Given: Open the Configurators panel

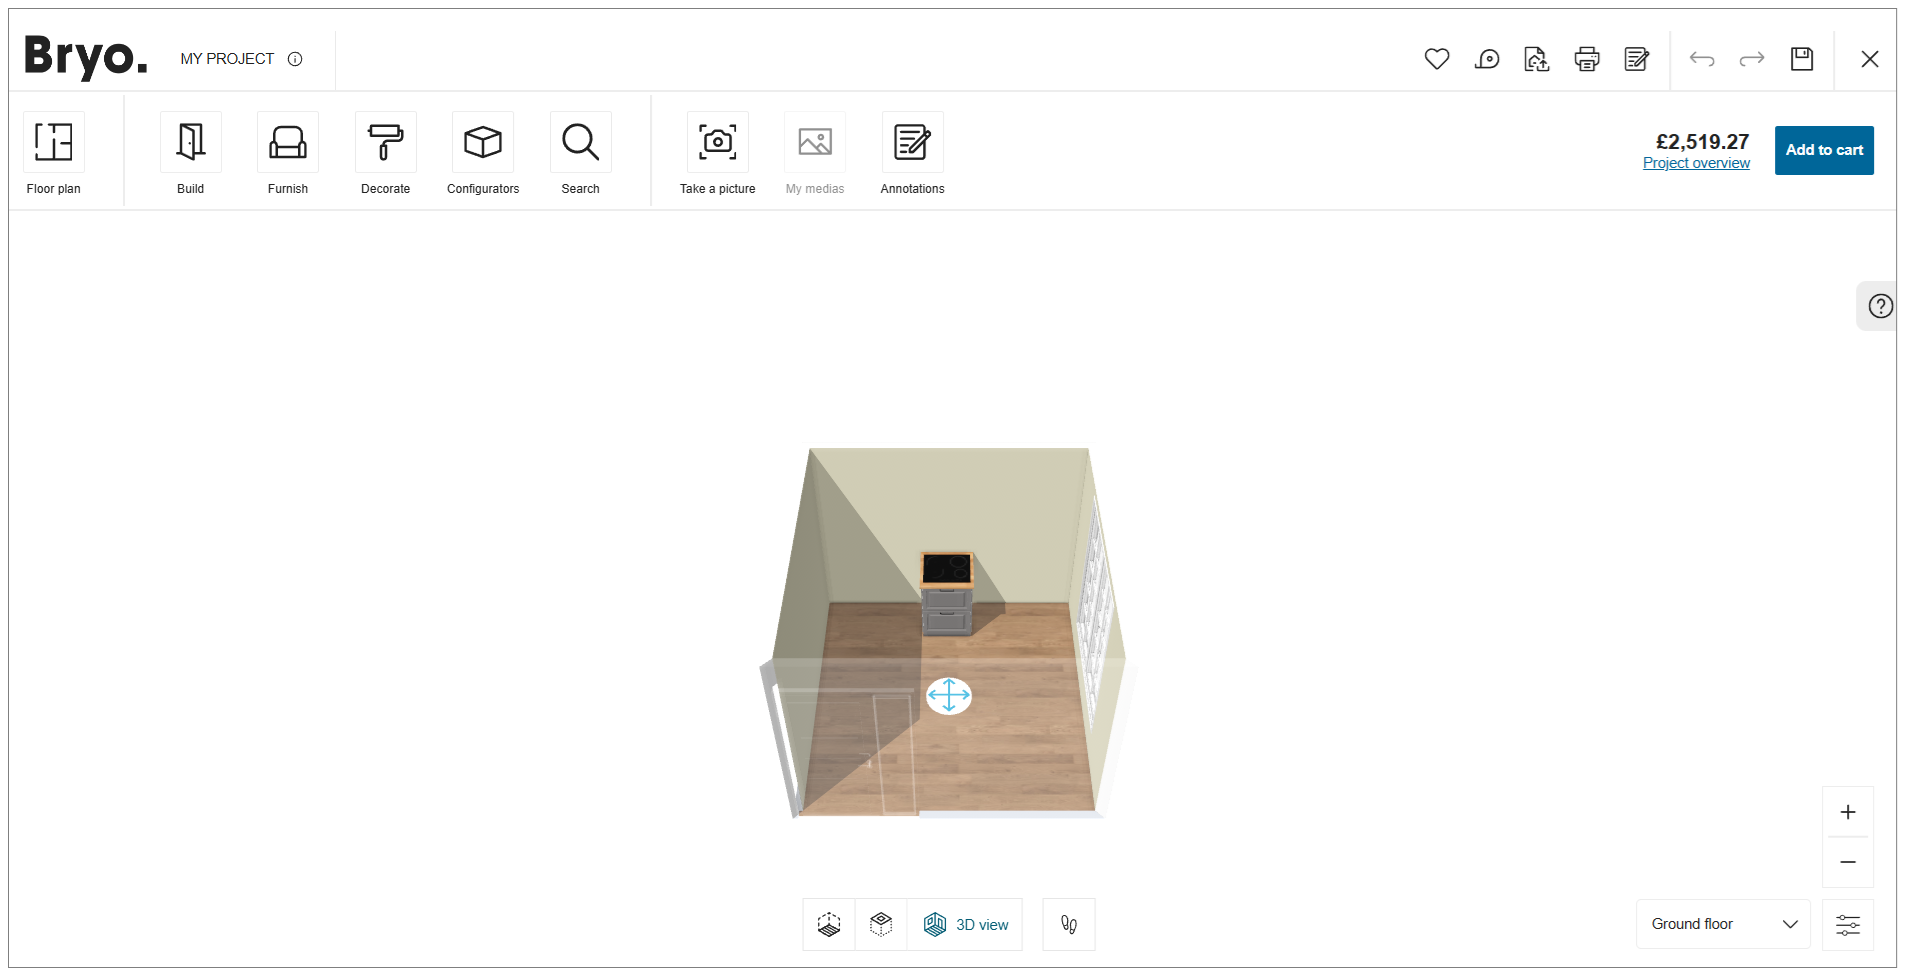Looking at the screenshot, I should pyautogui.click(x=482, y=152).
